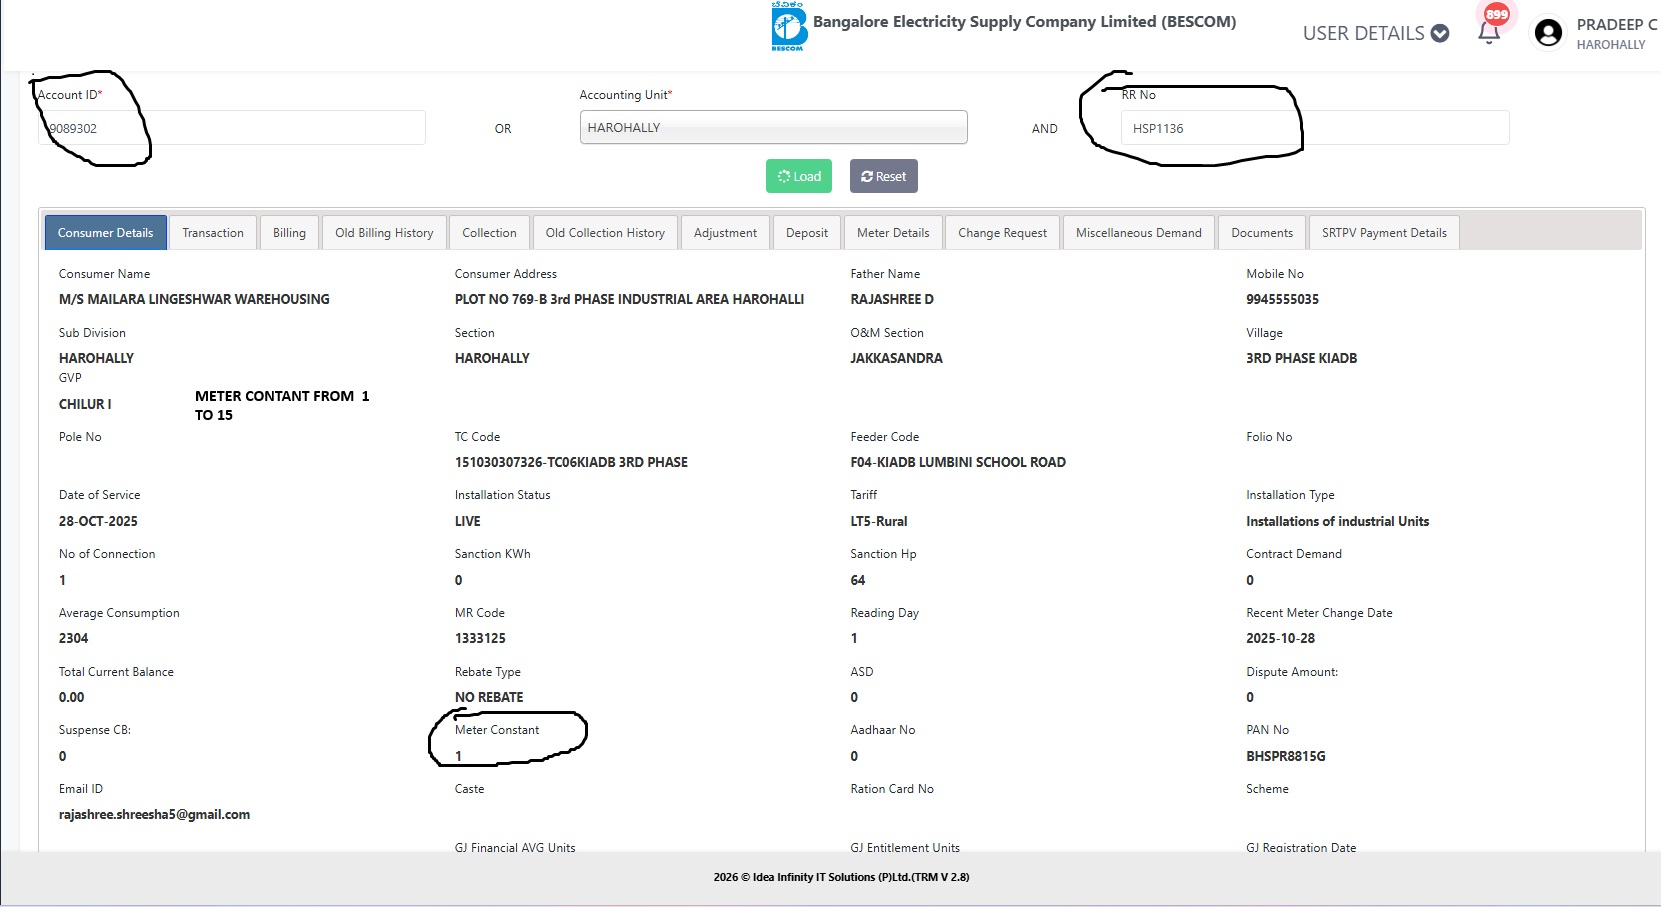The height and width of the screenshot is (907, 1661).
Task: Click Tariff value LT5-Rural
Action: pyautogui.click(x=879, y=521)
